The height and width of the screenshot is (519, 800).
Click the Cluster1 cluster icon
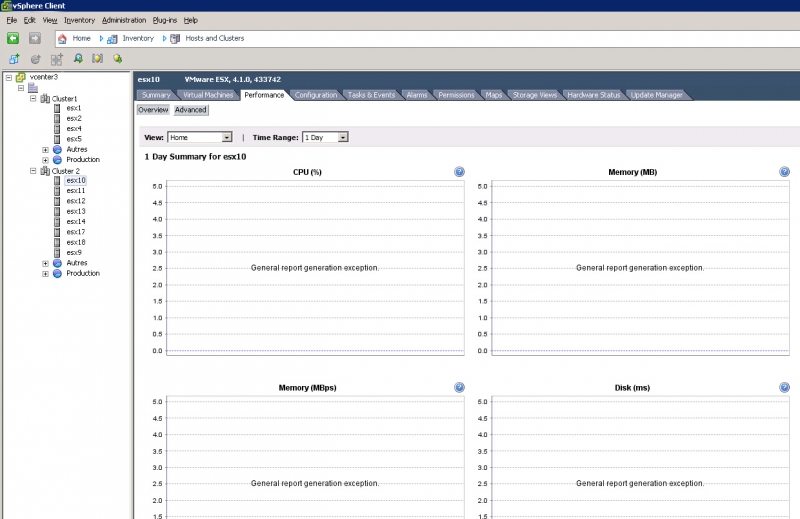click(x=45, y=98)
